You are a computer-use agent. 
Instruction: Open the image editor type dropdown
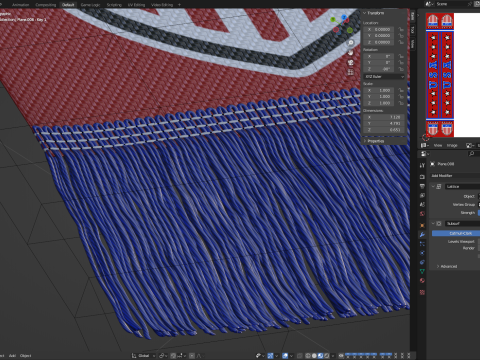424,145
